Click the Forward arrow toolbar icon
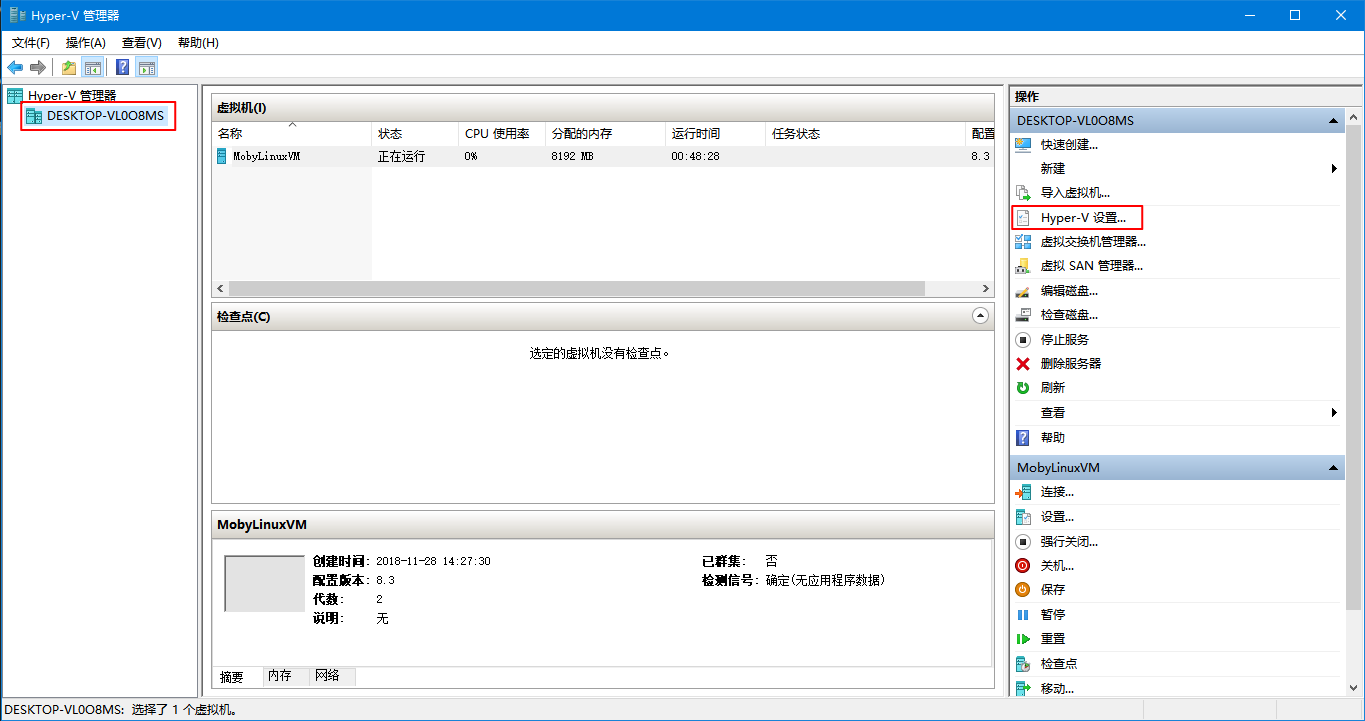Screen dimensions: 1365x721 [38, 67]
